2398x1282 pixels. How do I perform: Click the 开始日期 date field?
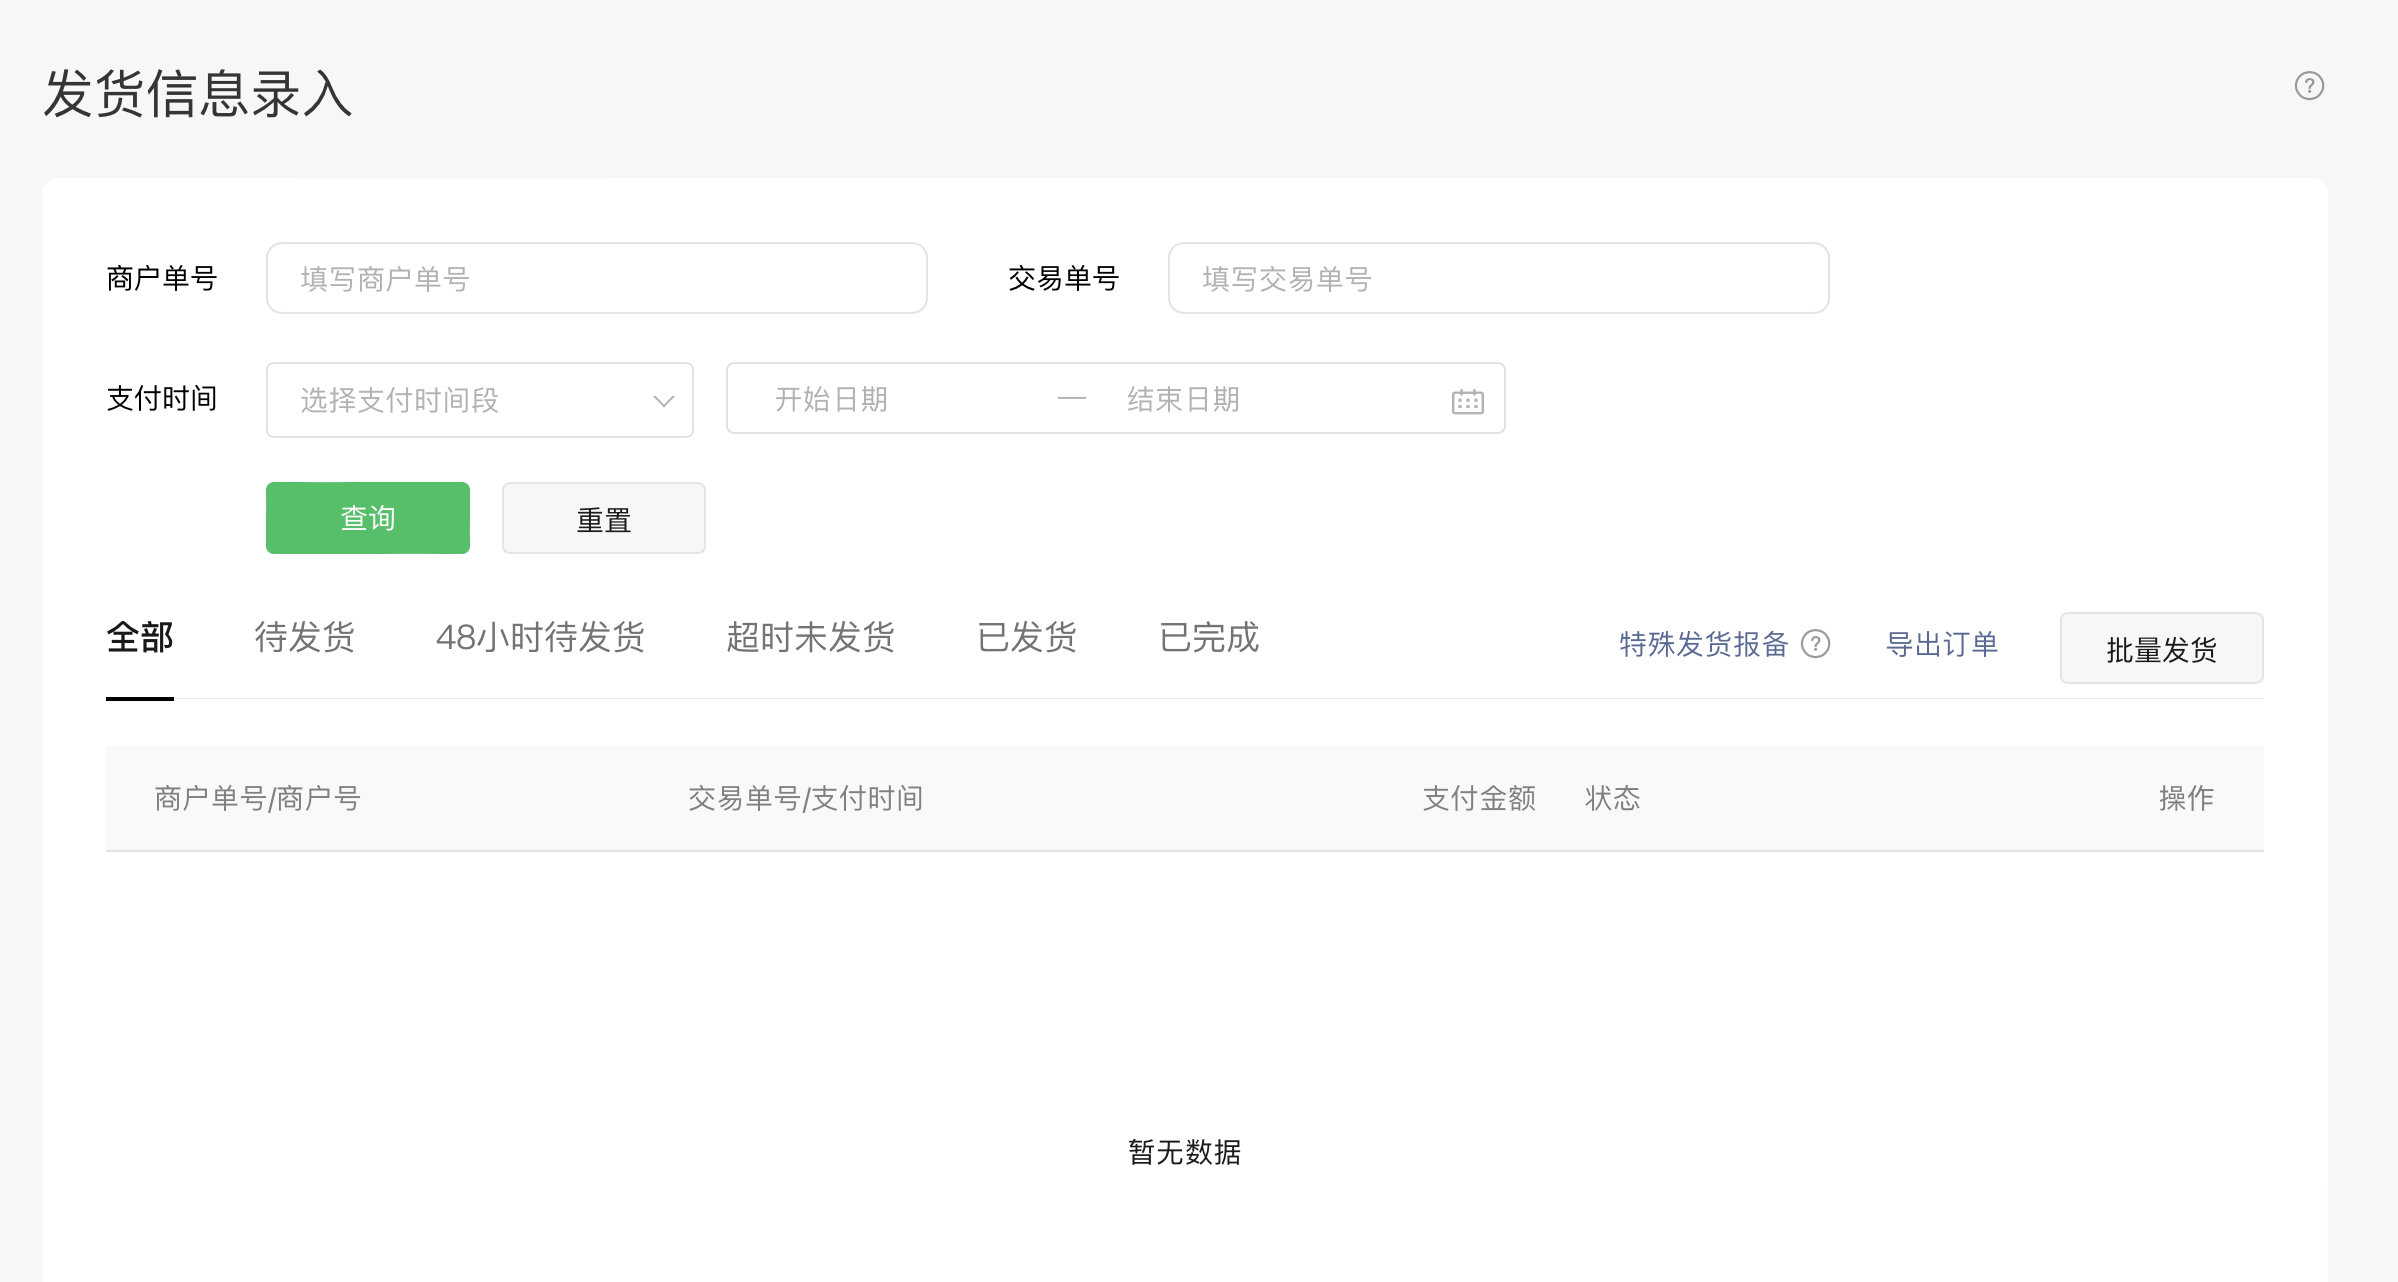[880, 399]
